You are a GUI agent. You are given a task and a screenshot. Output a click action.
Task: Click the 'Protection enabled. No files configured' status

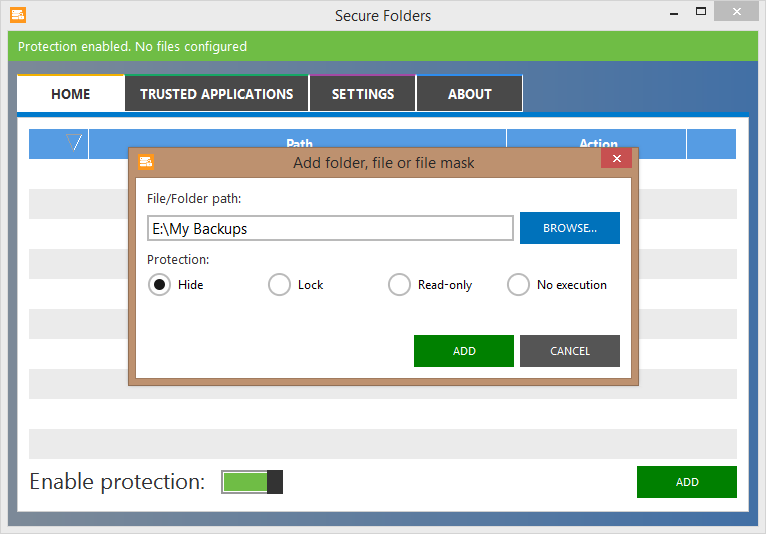point(132,46)
